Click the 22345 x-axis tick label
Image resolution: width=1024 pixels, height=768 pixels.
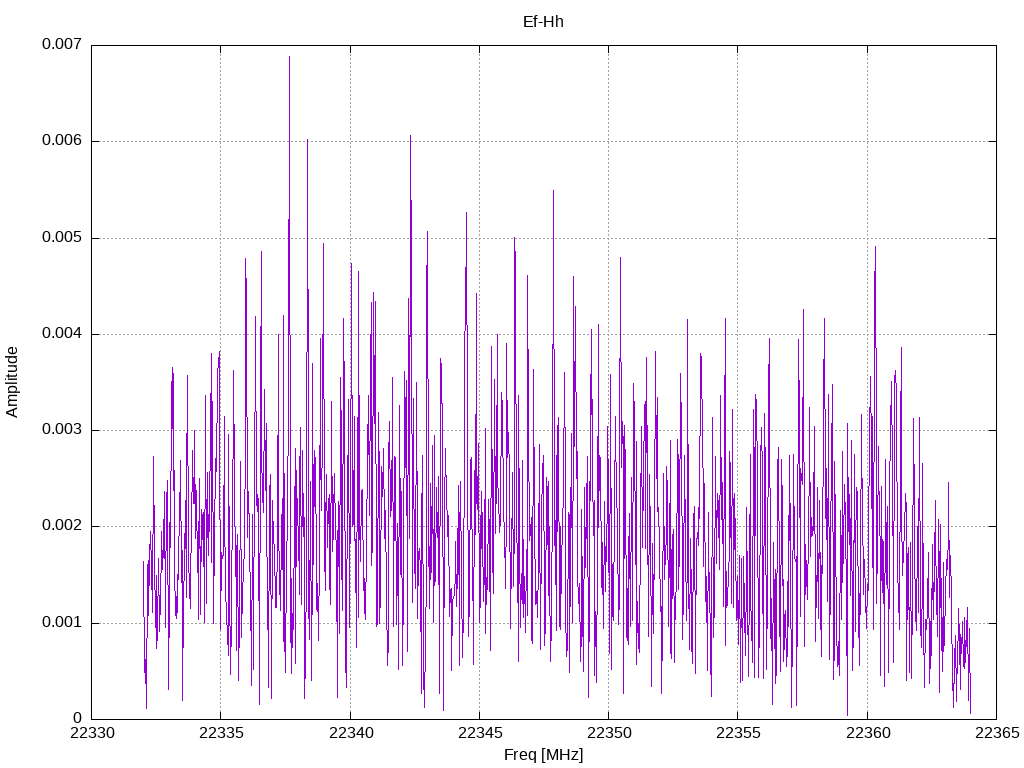coord(480,733)
